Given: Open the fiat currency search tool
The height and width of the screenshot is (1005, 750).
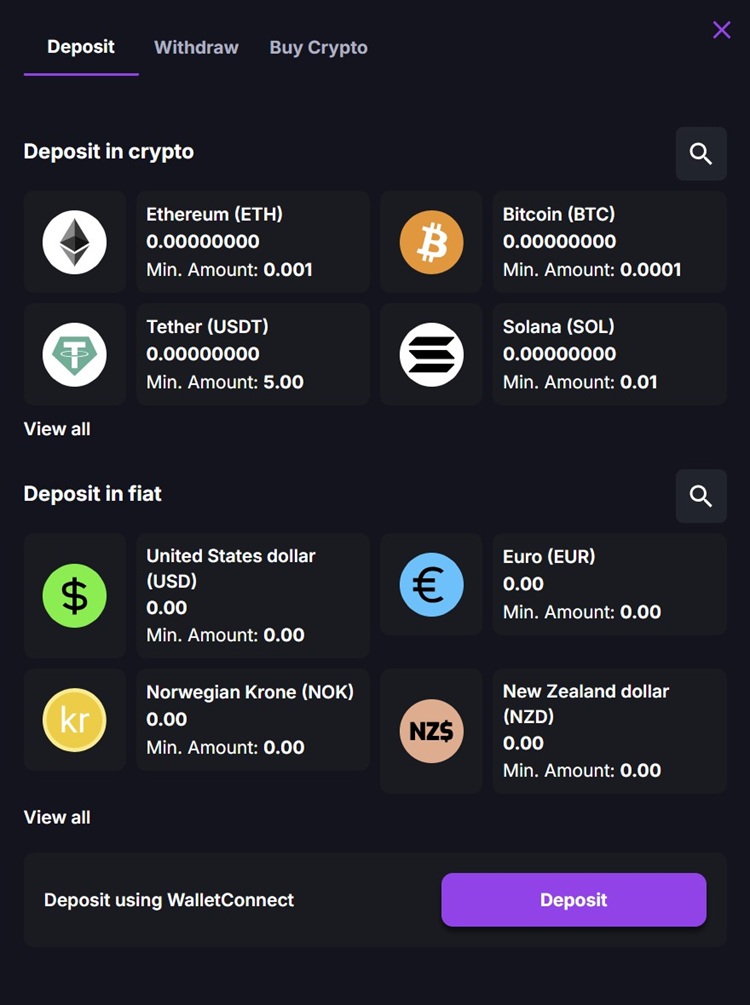Looking at the screenshot, I should point(701,496).
